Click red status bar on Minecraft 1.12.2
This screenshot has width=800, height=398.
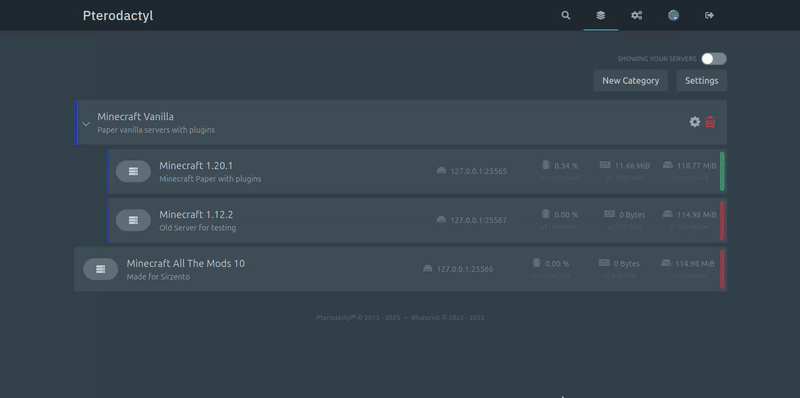point(722,220)
